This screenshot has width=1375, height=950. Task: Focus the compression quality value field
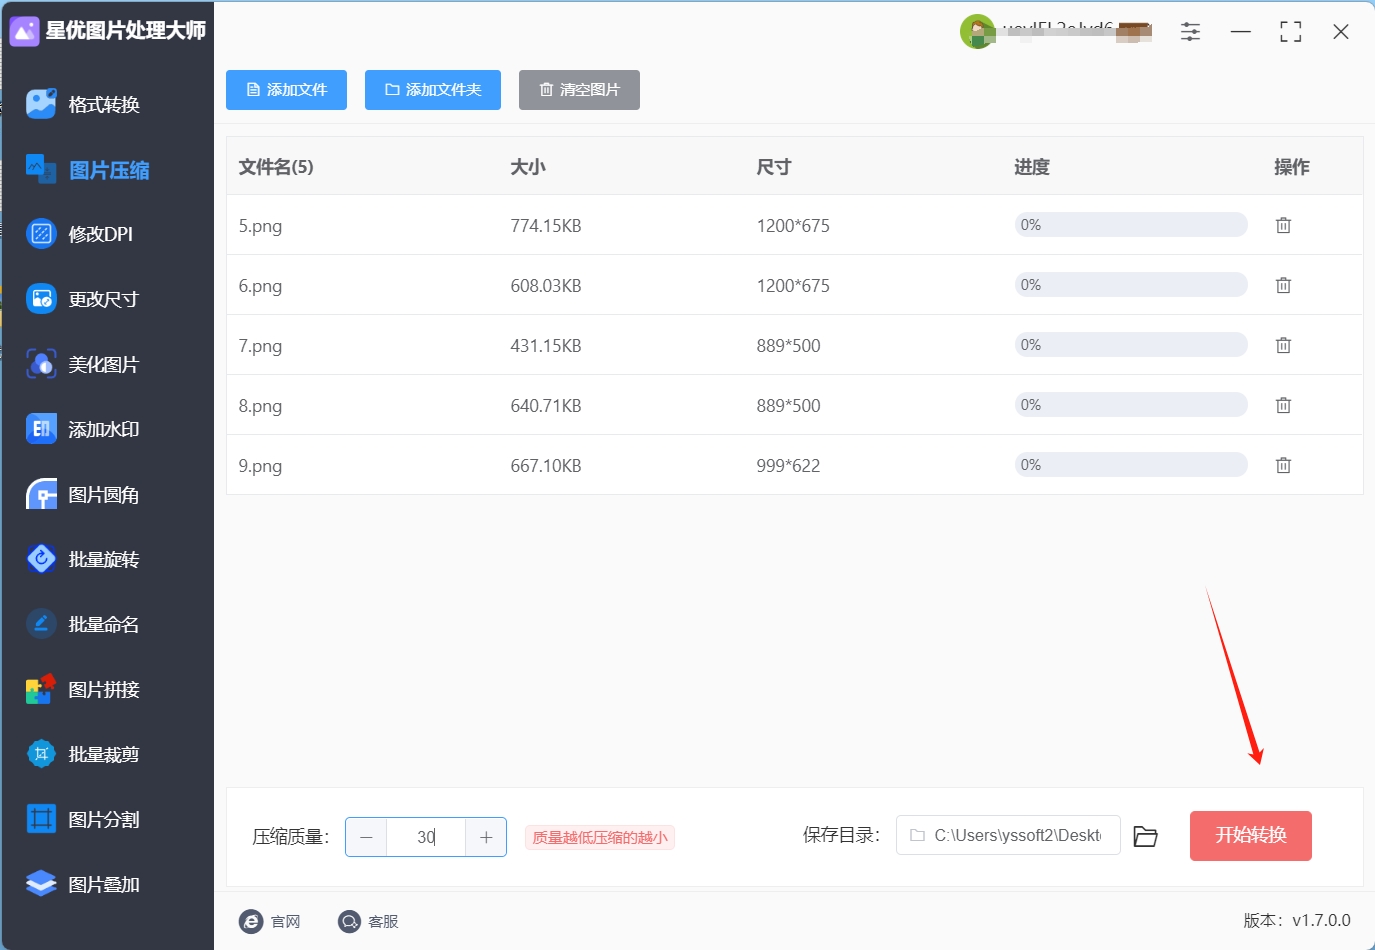(x=426, y=837)
